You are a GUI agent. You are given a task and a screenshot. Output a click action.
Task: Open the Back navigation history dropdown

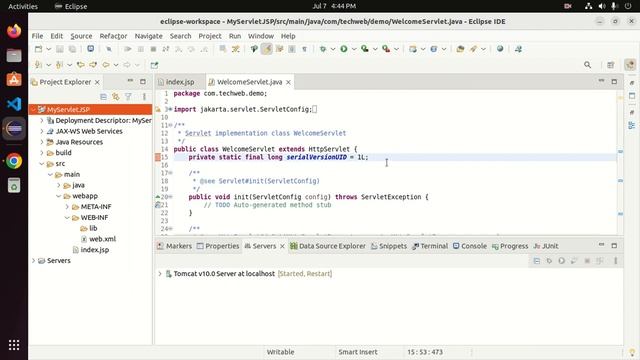116,65
